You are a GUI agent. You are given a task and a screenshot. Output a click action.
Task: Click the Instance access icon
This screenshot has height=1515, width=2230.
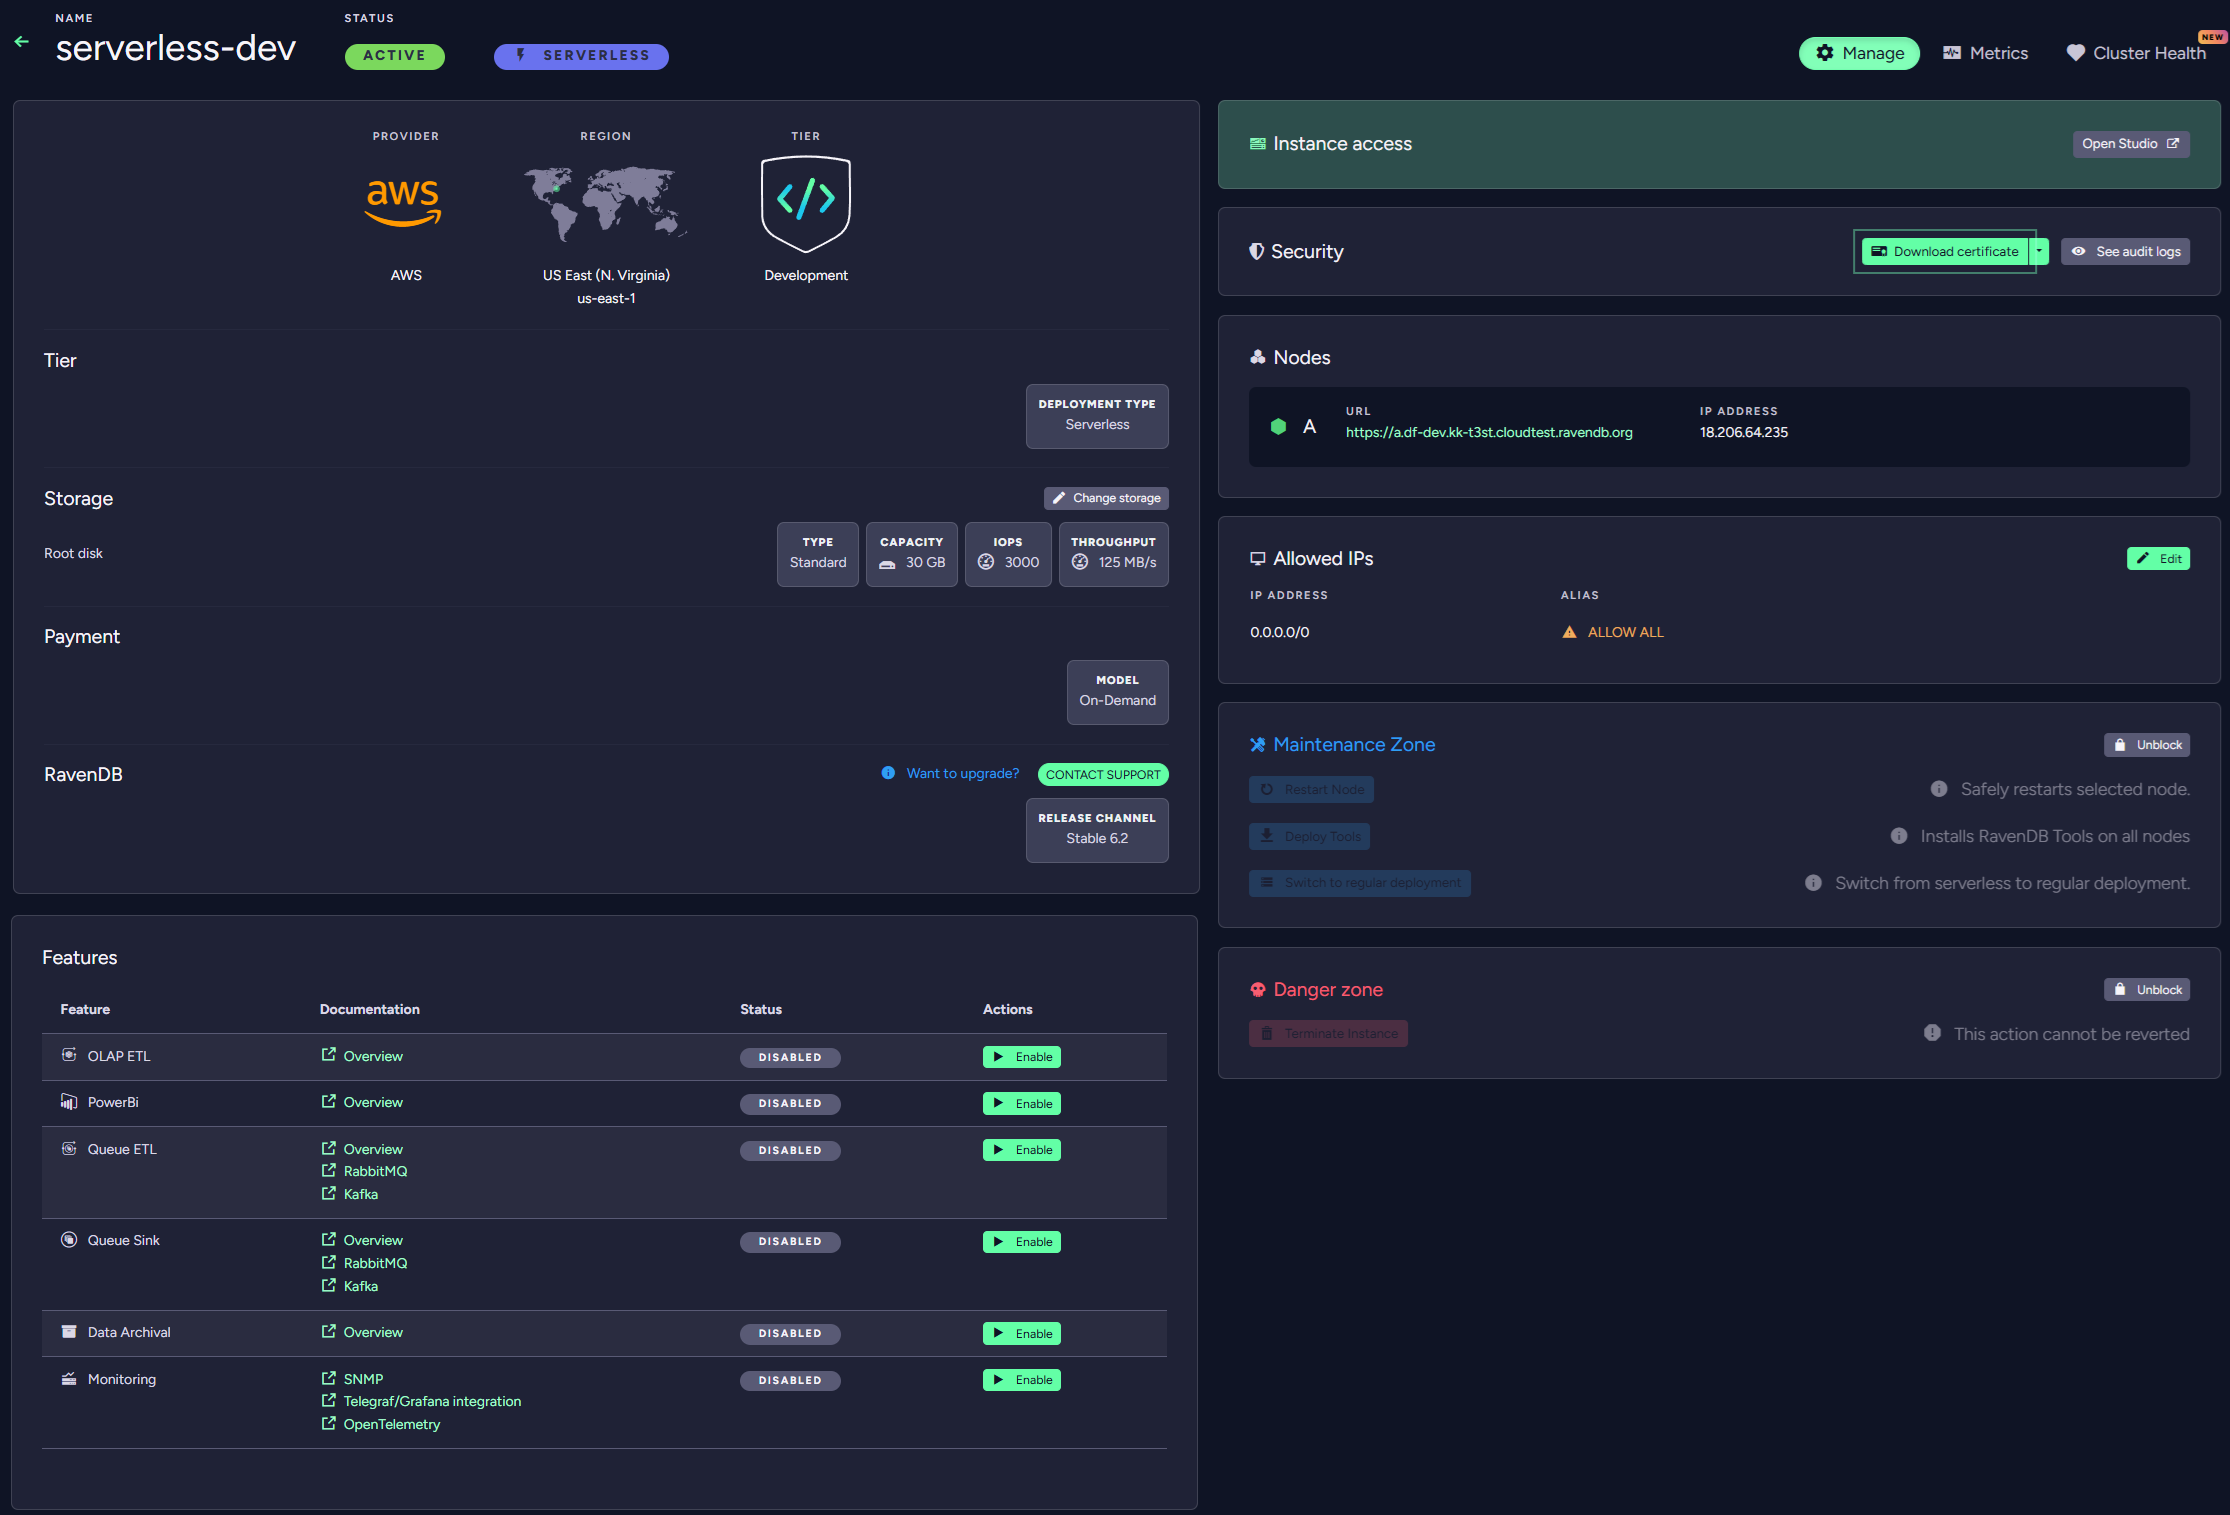pos(1257,144)
